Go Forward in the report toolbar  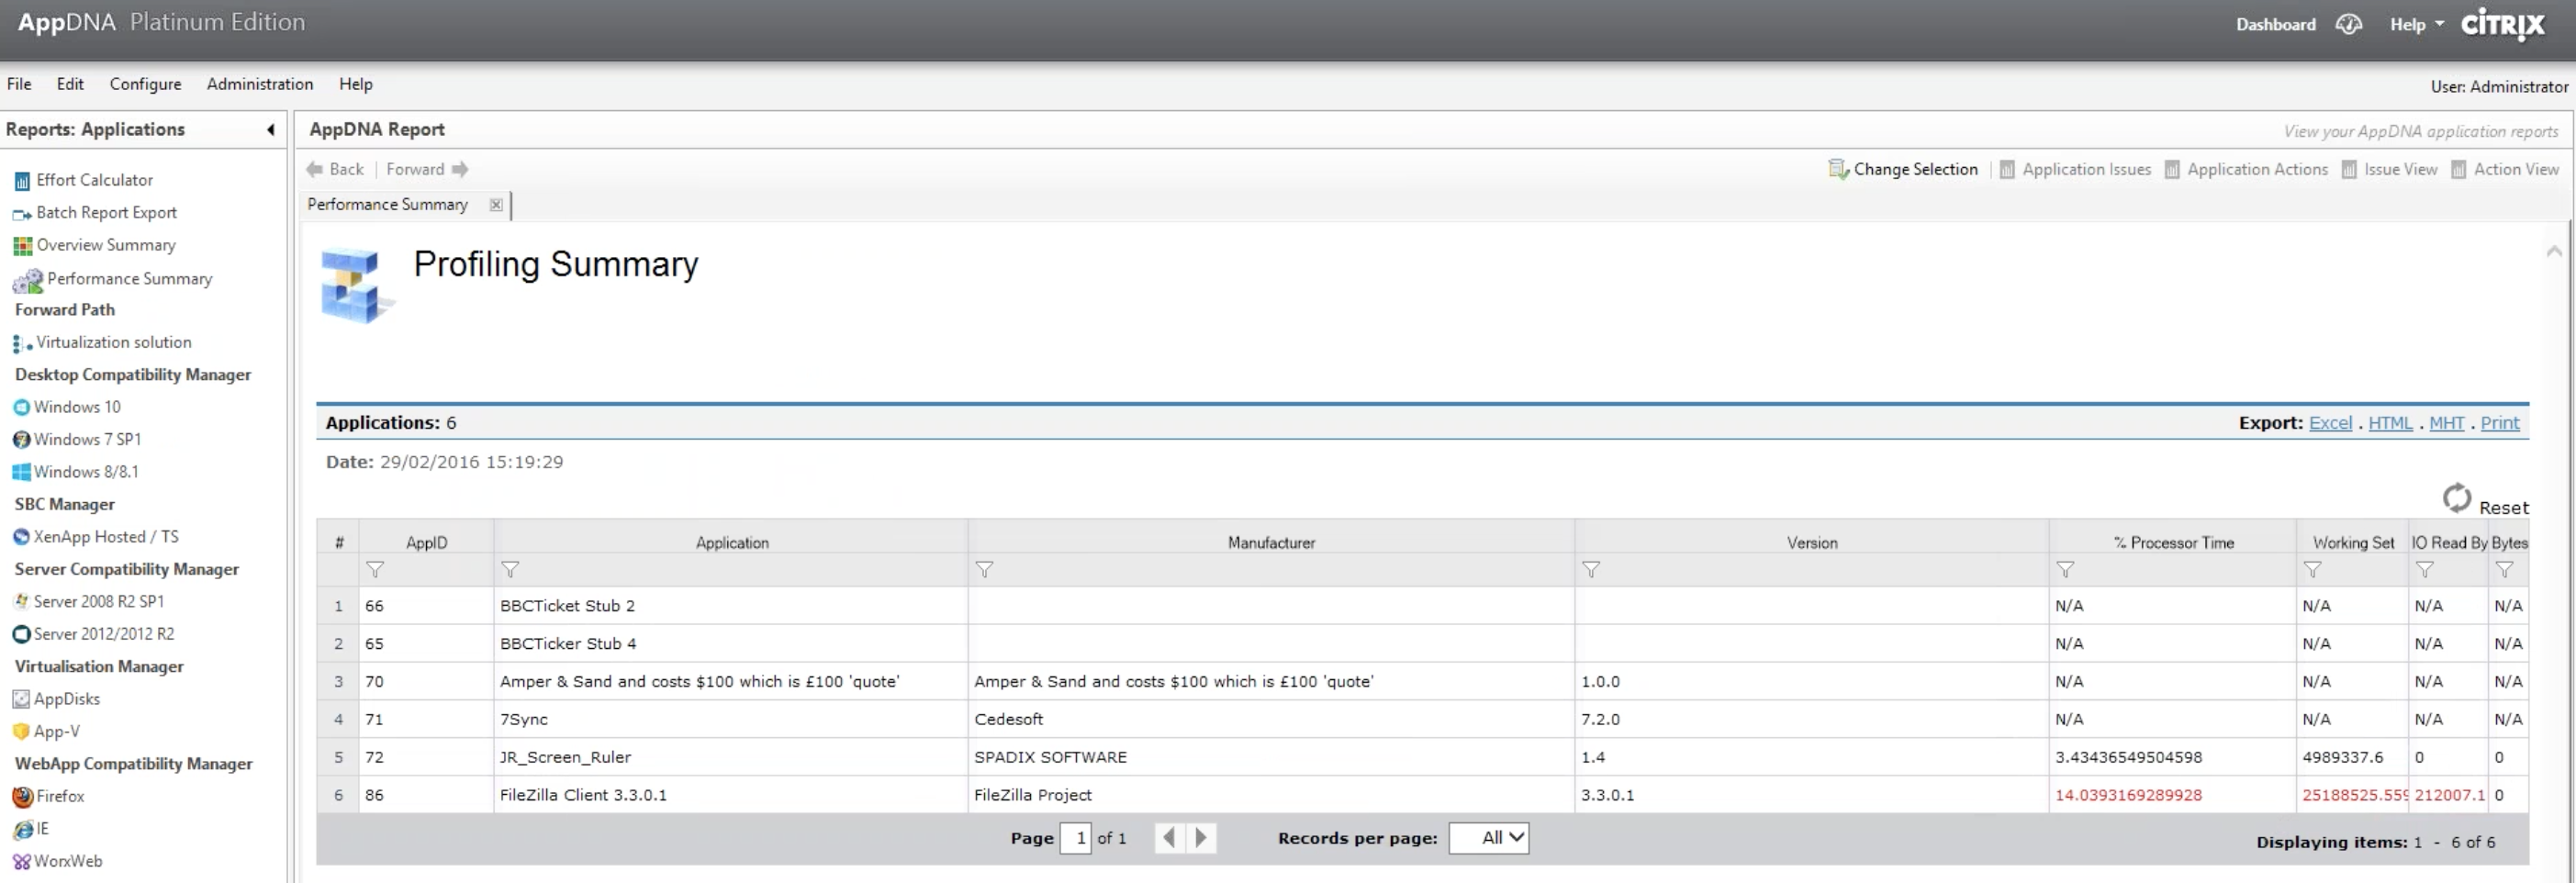click(x=427, y=170)
